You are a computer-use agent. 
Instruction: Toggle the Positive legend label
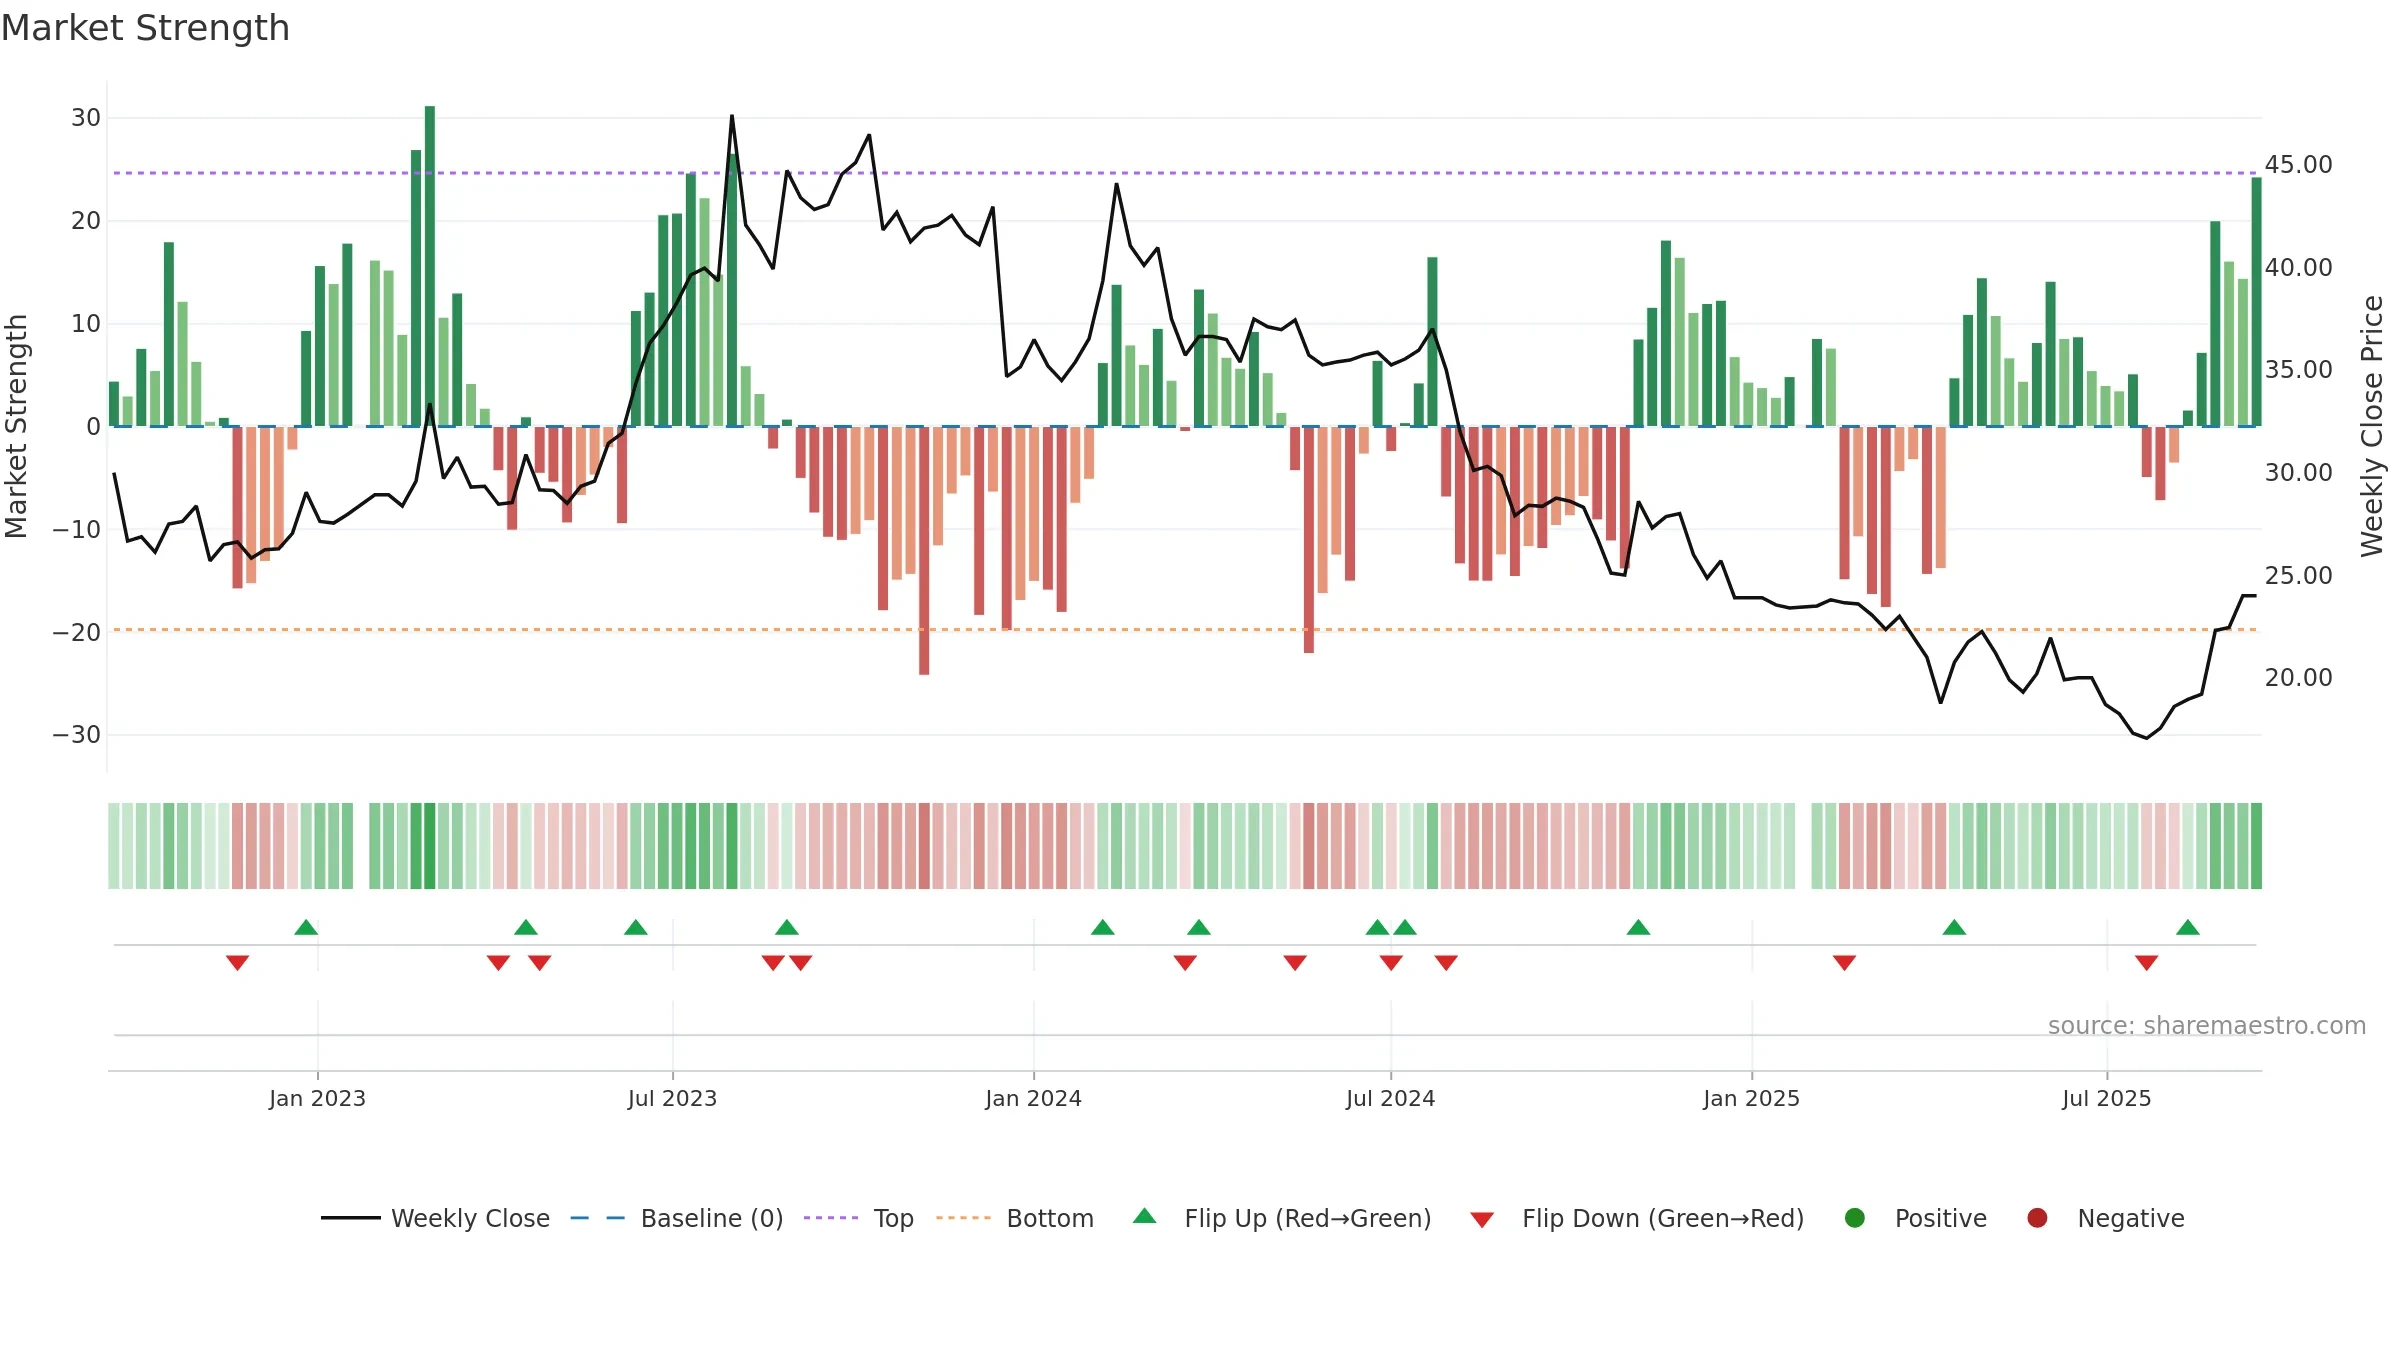click(1941, 1218)
